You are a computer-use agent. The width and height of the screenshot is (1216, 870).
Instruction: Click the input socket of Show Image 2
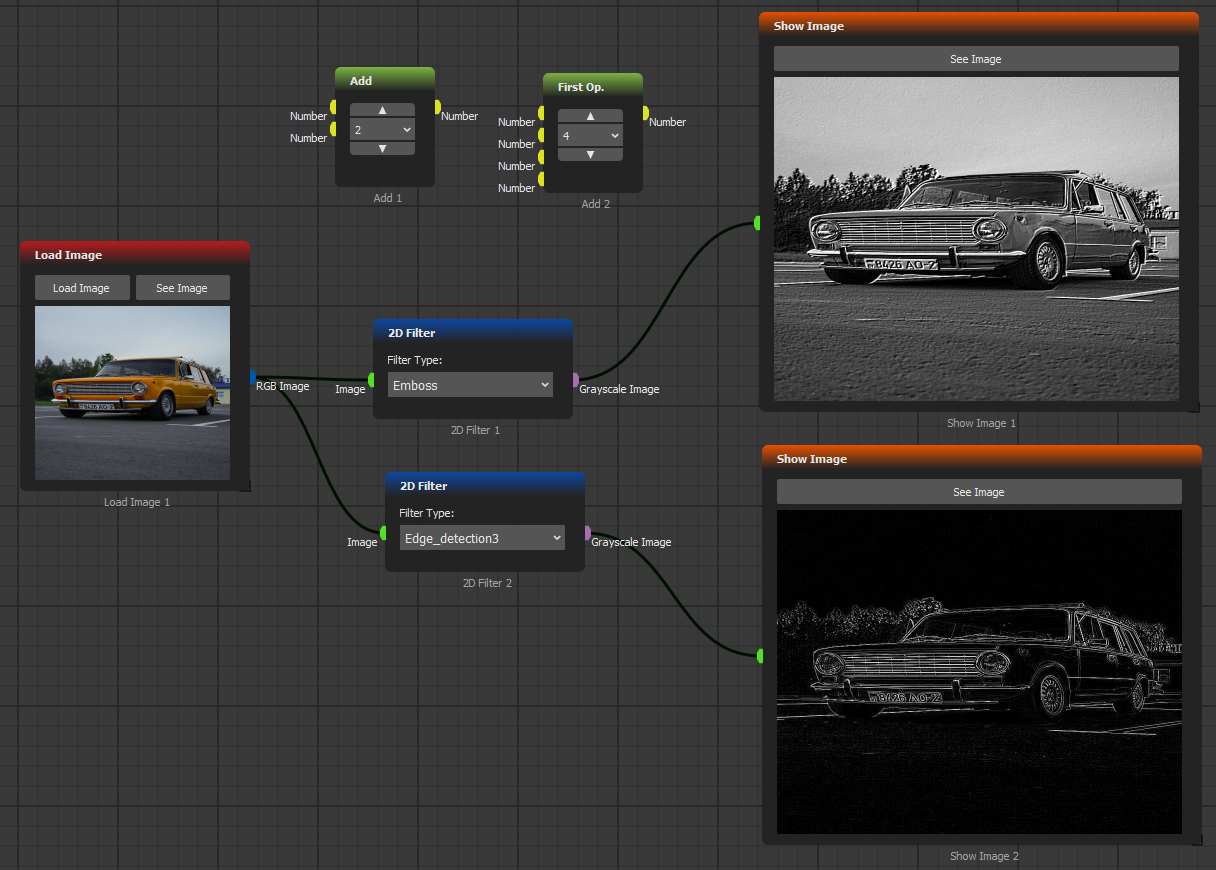click(x=761, y=656)
